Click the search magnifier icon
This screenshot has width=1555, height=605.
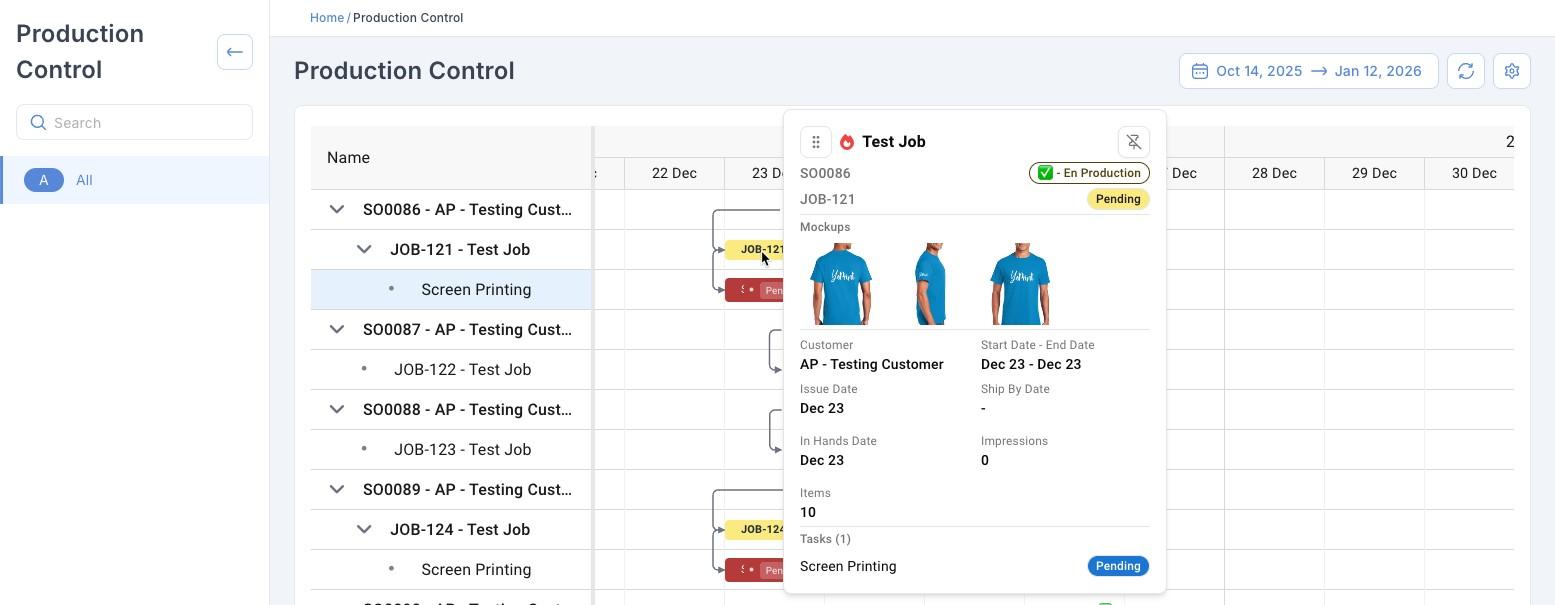pyautogui.click(x=39, y=123)
